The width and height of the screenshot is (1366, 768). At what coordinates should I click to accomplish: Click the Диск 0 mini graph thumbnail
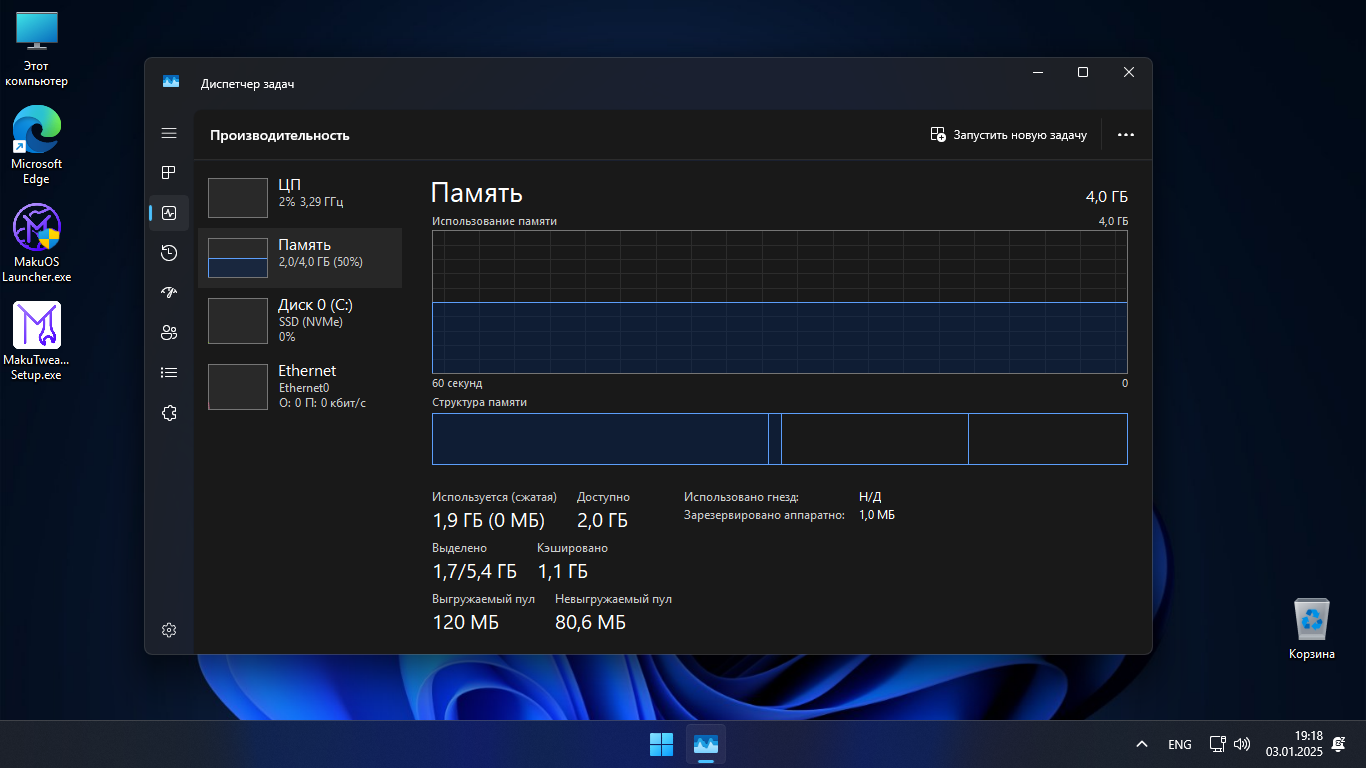pyautogui.click(x=238, y=320)
